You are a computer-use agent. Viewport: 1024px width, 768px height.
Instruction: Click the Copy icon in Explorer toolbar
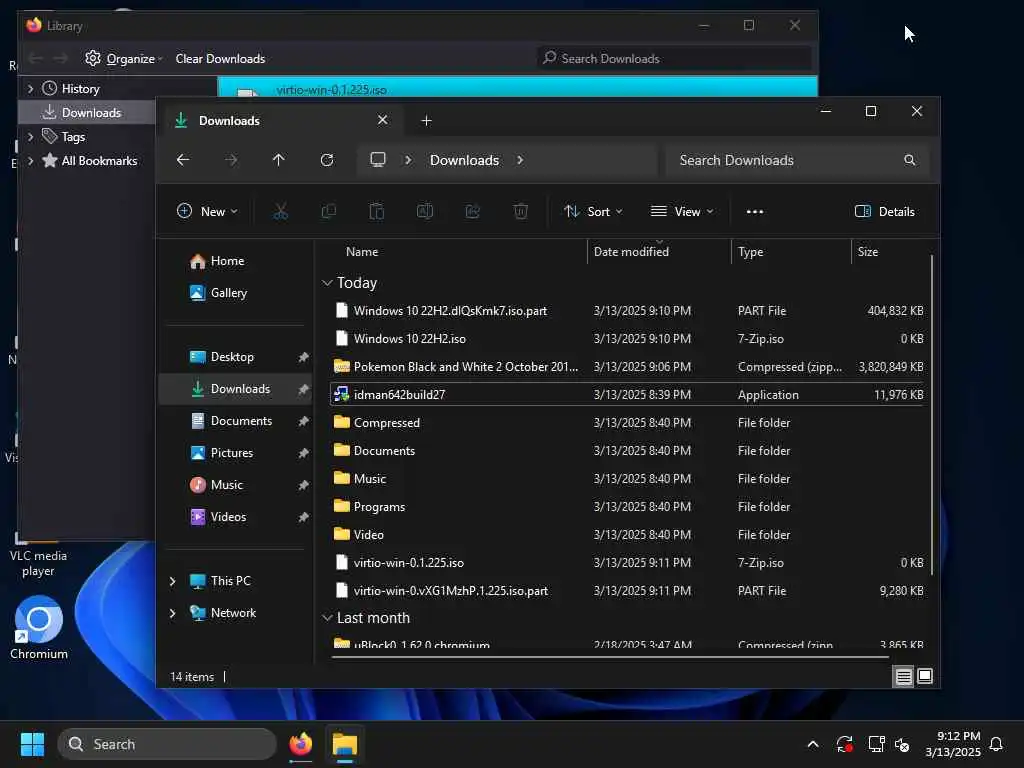(x=328, y=212)
